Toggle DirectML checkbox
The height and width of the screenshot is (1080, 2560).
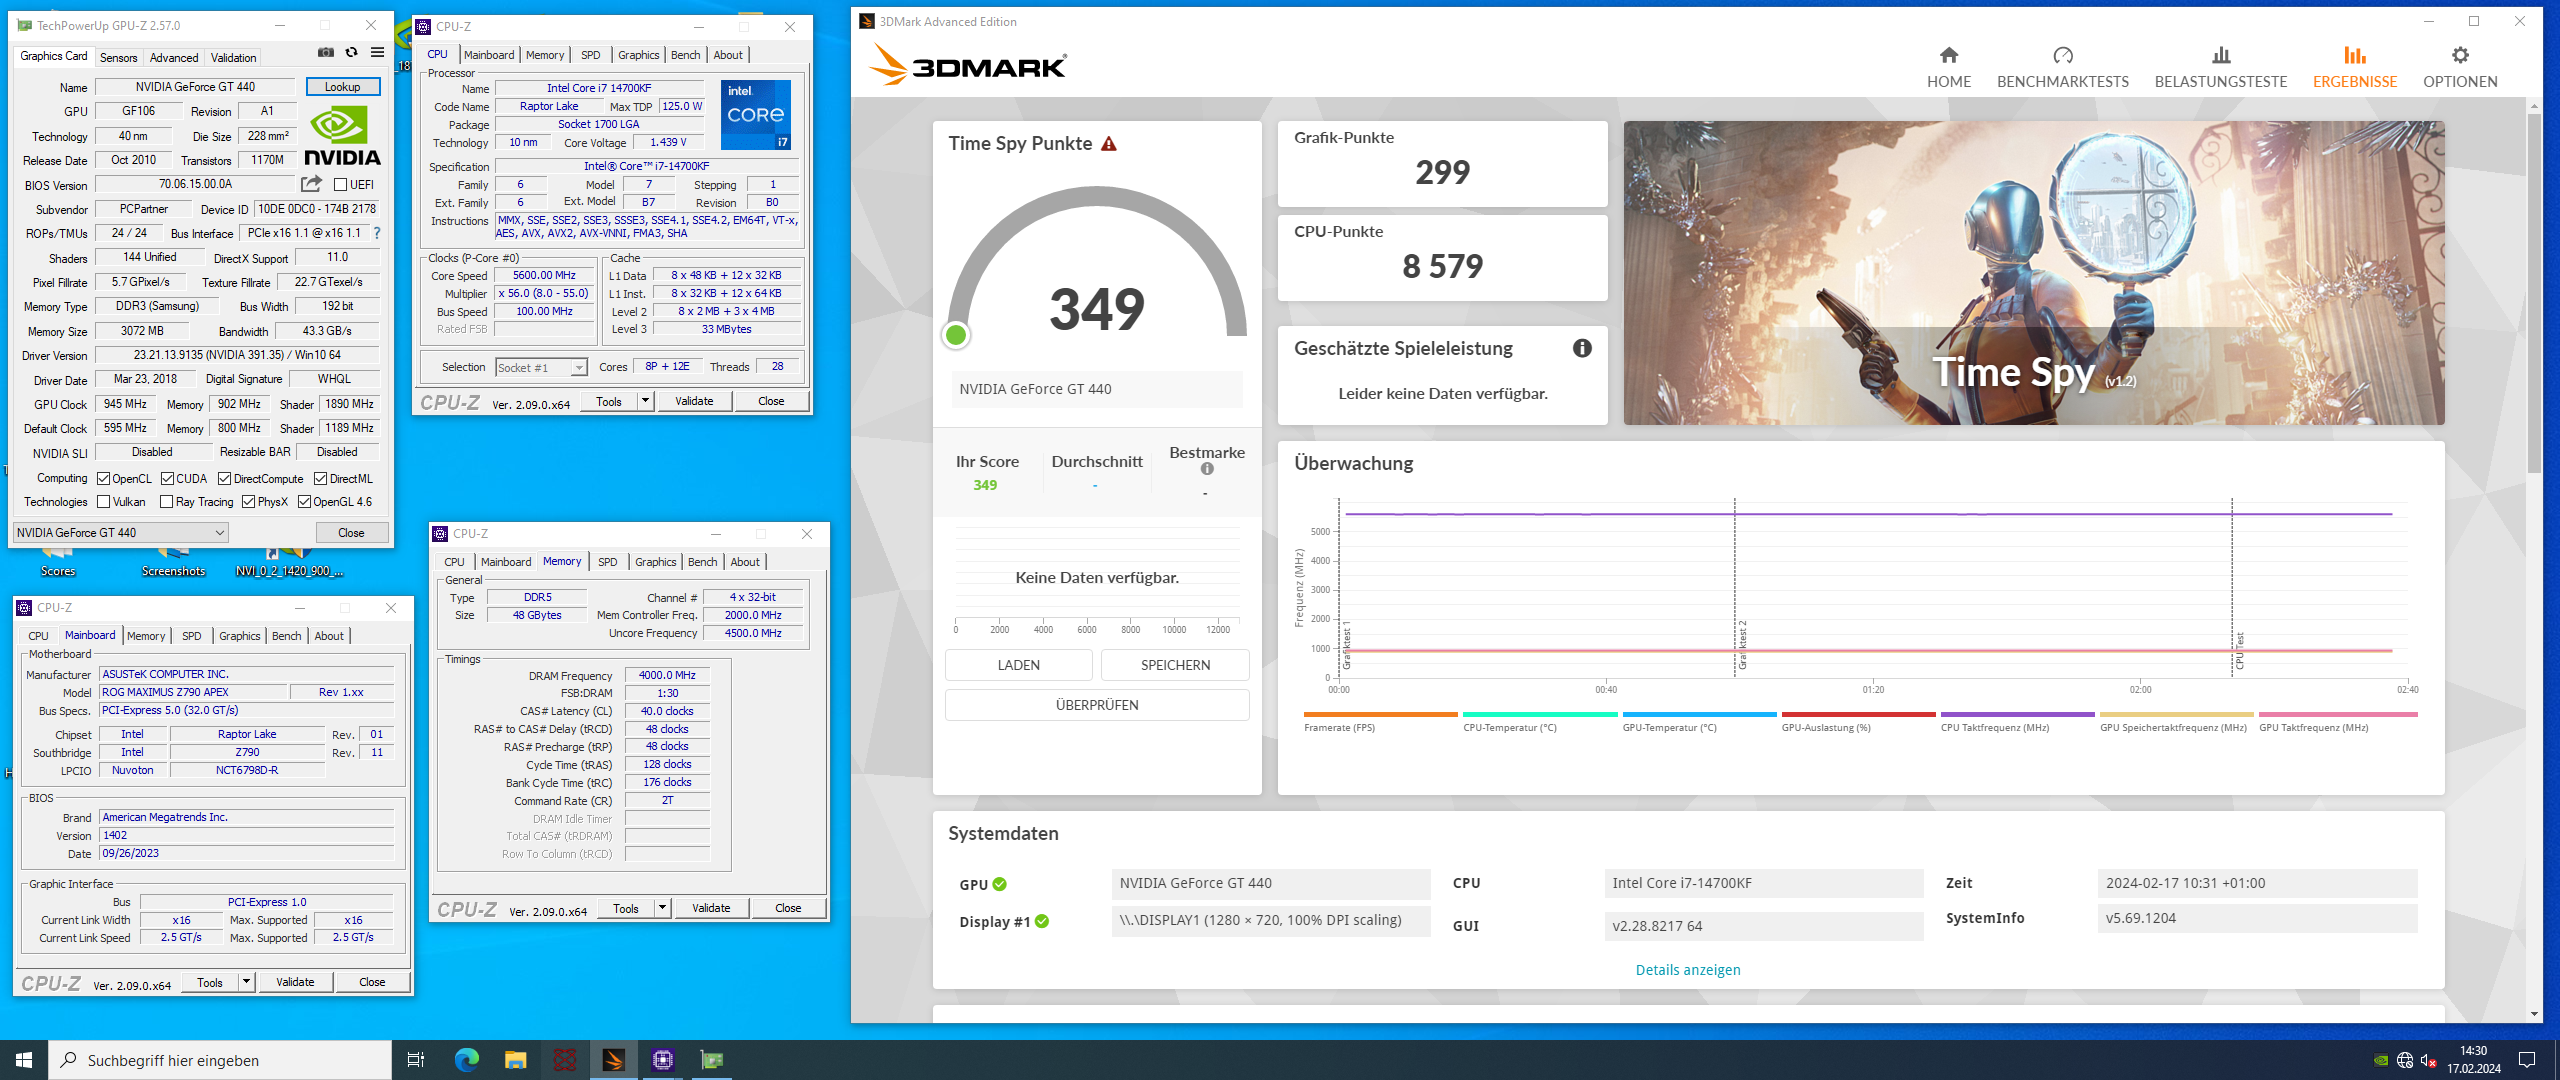(320, 479)
